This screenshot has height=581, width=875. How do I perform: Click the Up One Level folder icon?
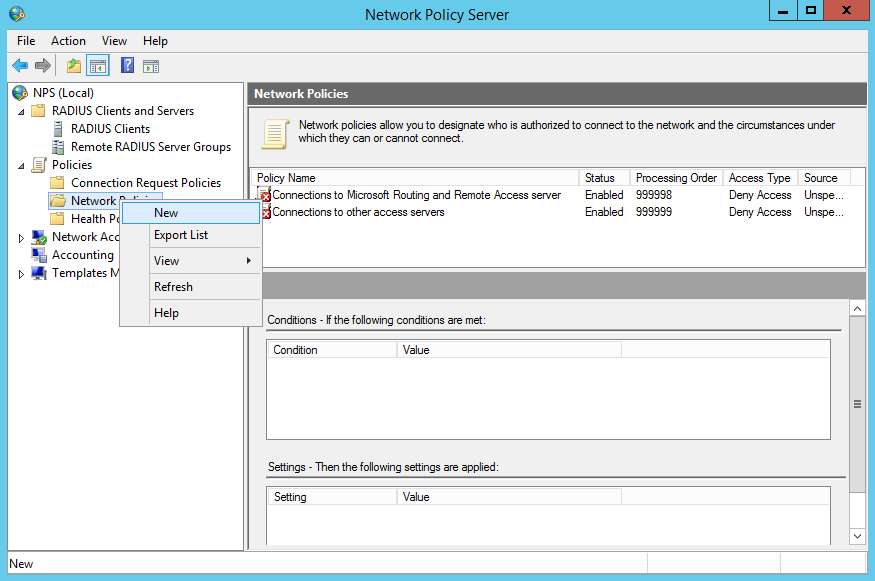pos(73,66)
